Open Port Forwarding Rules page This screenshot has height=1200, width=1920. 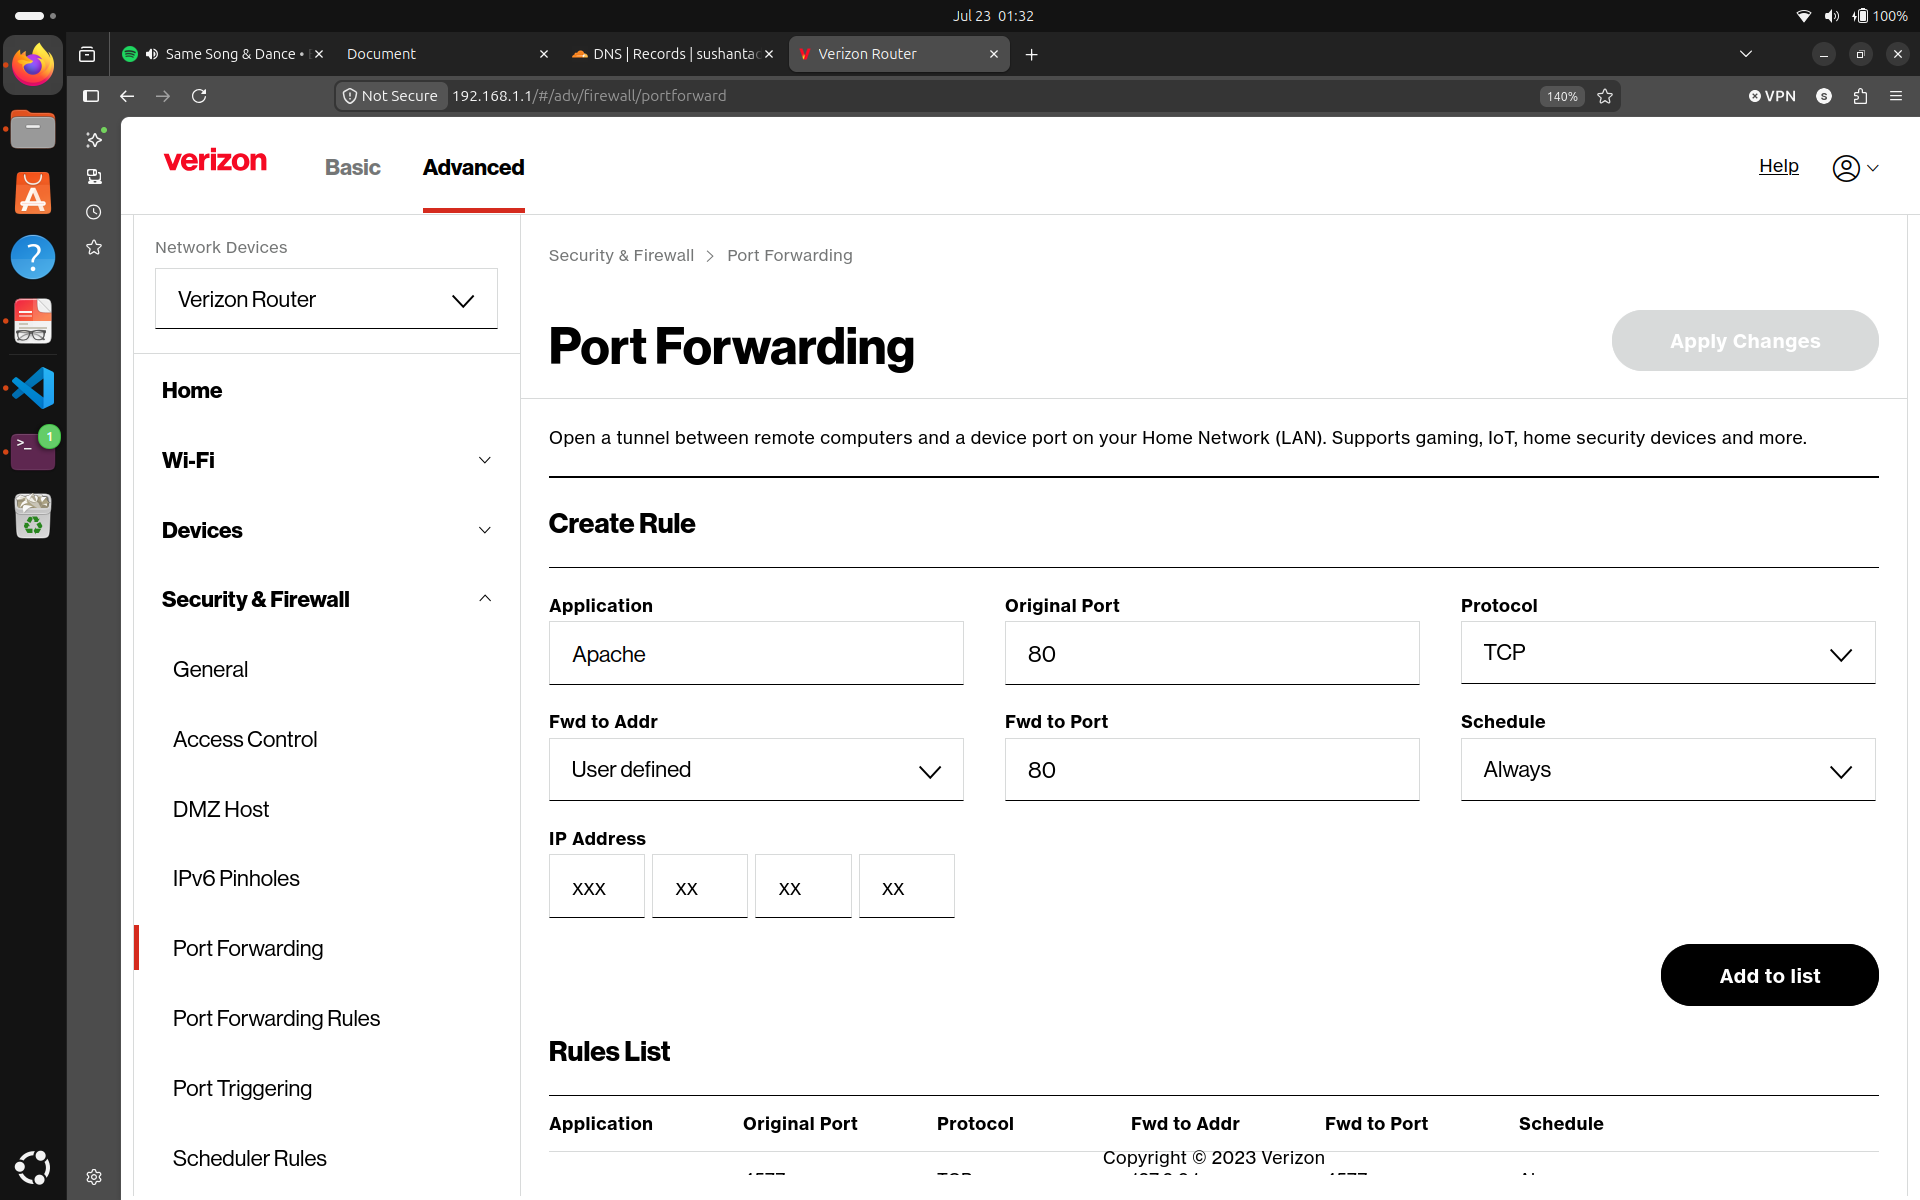click(x=276, y=1018)
